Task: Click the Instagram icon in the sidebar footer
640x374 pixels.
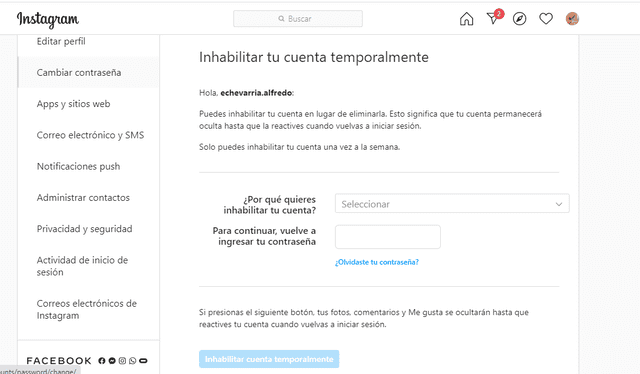Action: 122,361
